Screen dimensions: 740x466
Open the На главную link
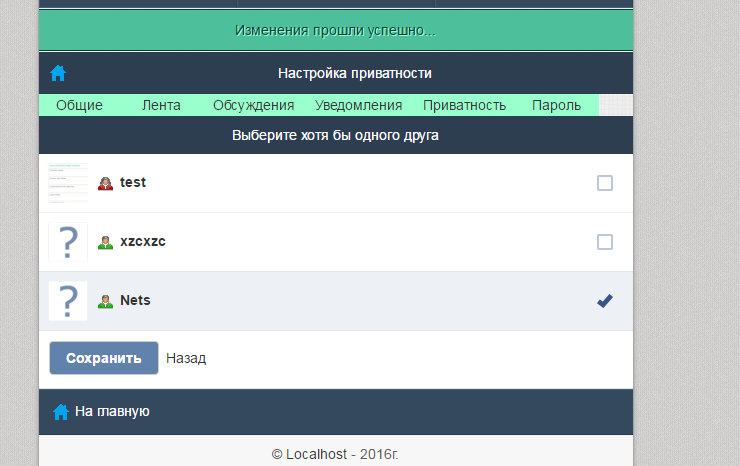click(112, 412)
